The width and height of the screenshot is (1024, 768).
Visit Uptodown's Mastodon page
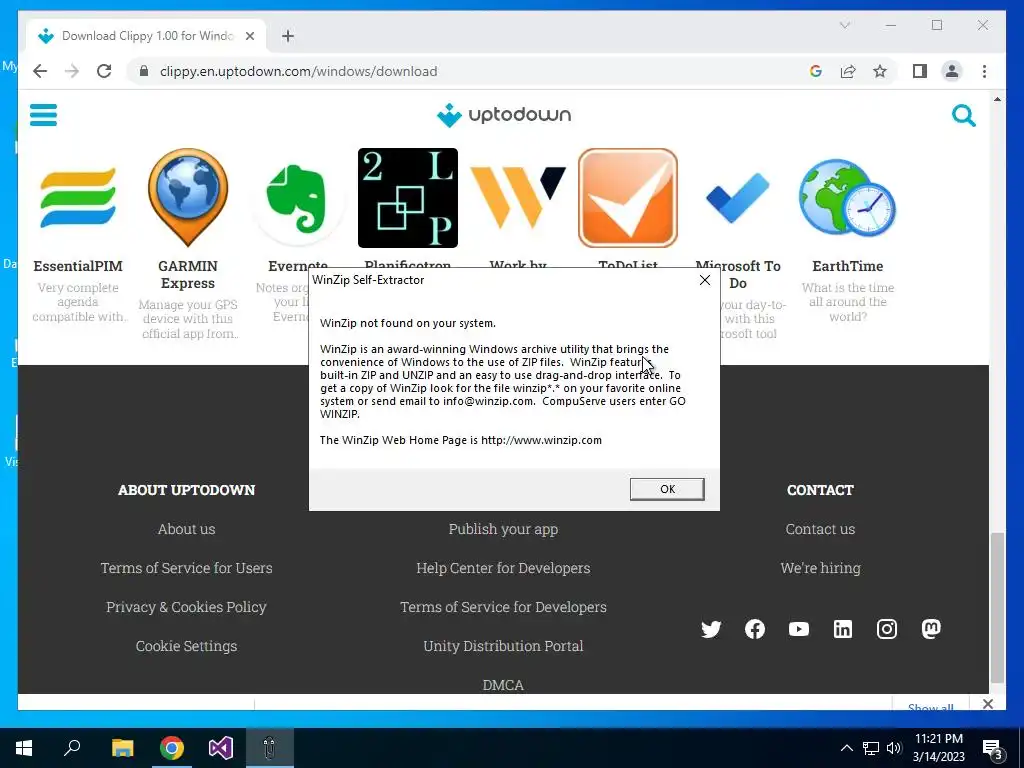pyautogui.click(x=931, y=629)
